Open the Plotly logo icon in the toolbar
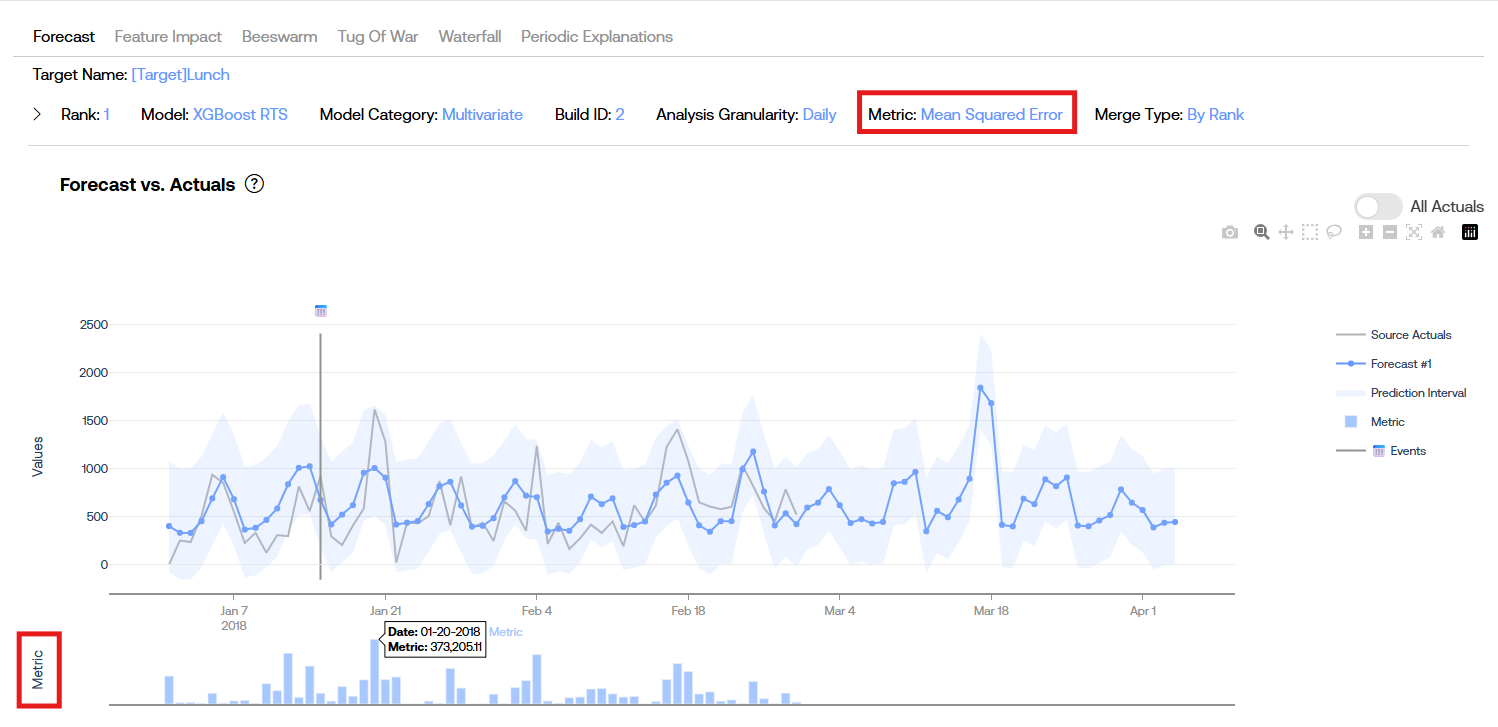The width and height of the screenshot is (1498, 727). click(1470, 232)
